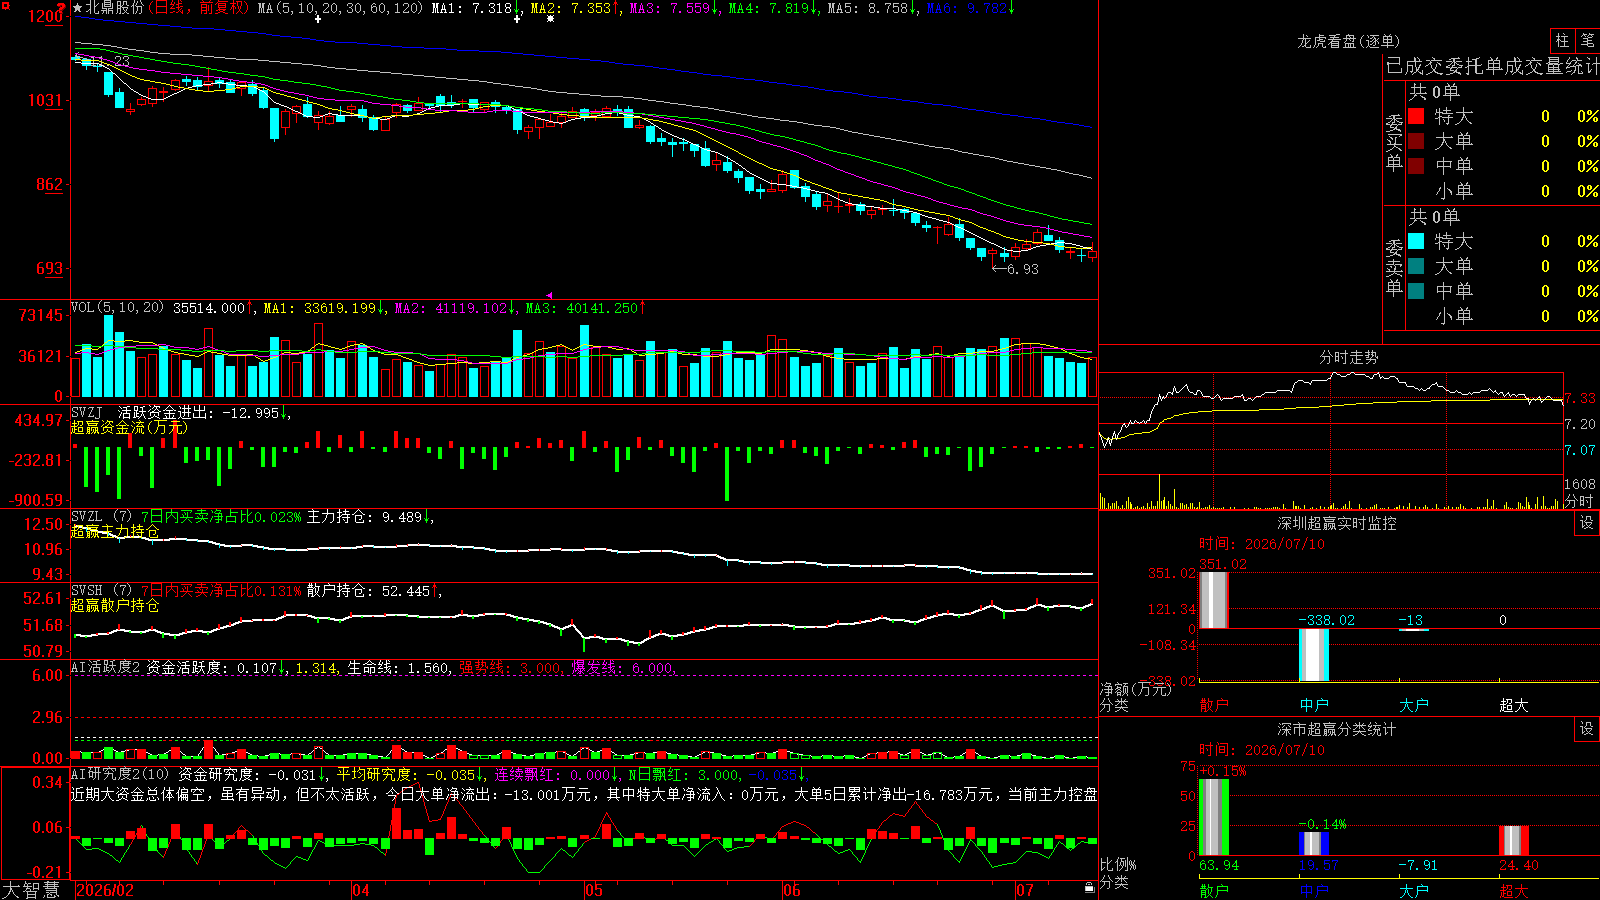Click the 大智慧 logo at bottom left
This screenshot has width=1600, height=900.
pos(31,890)
